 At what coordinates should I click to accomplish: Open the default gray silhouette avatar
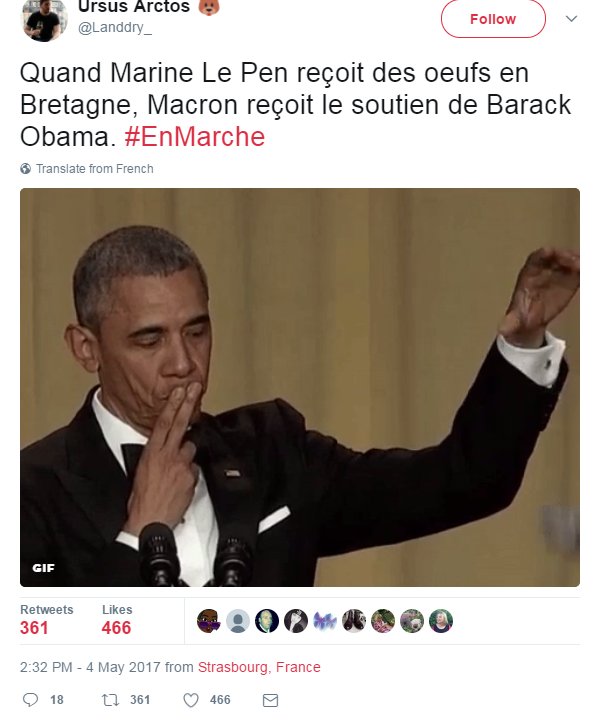pyautogui.click(x=238, y=621)
